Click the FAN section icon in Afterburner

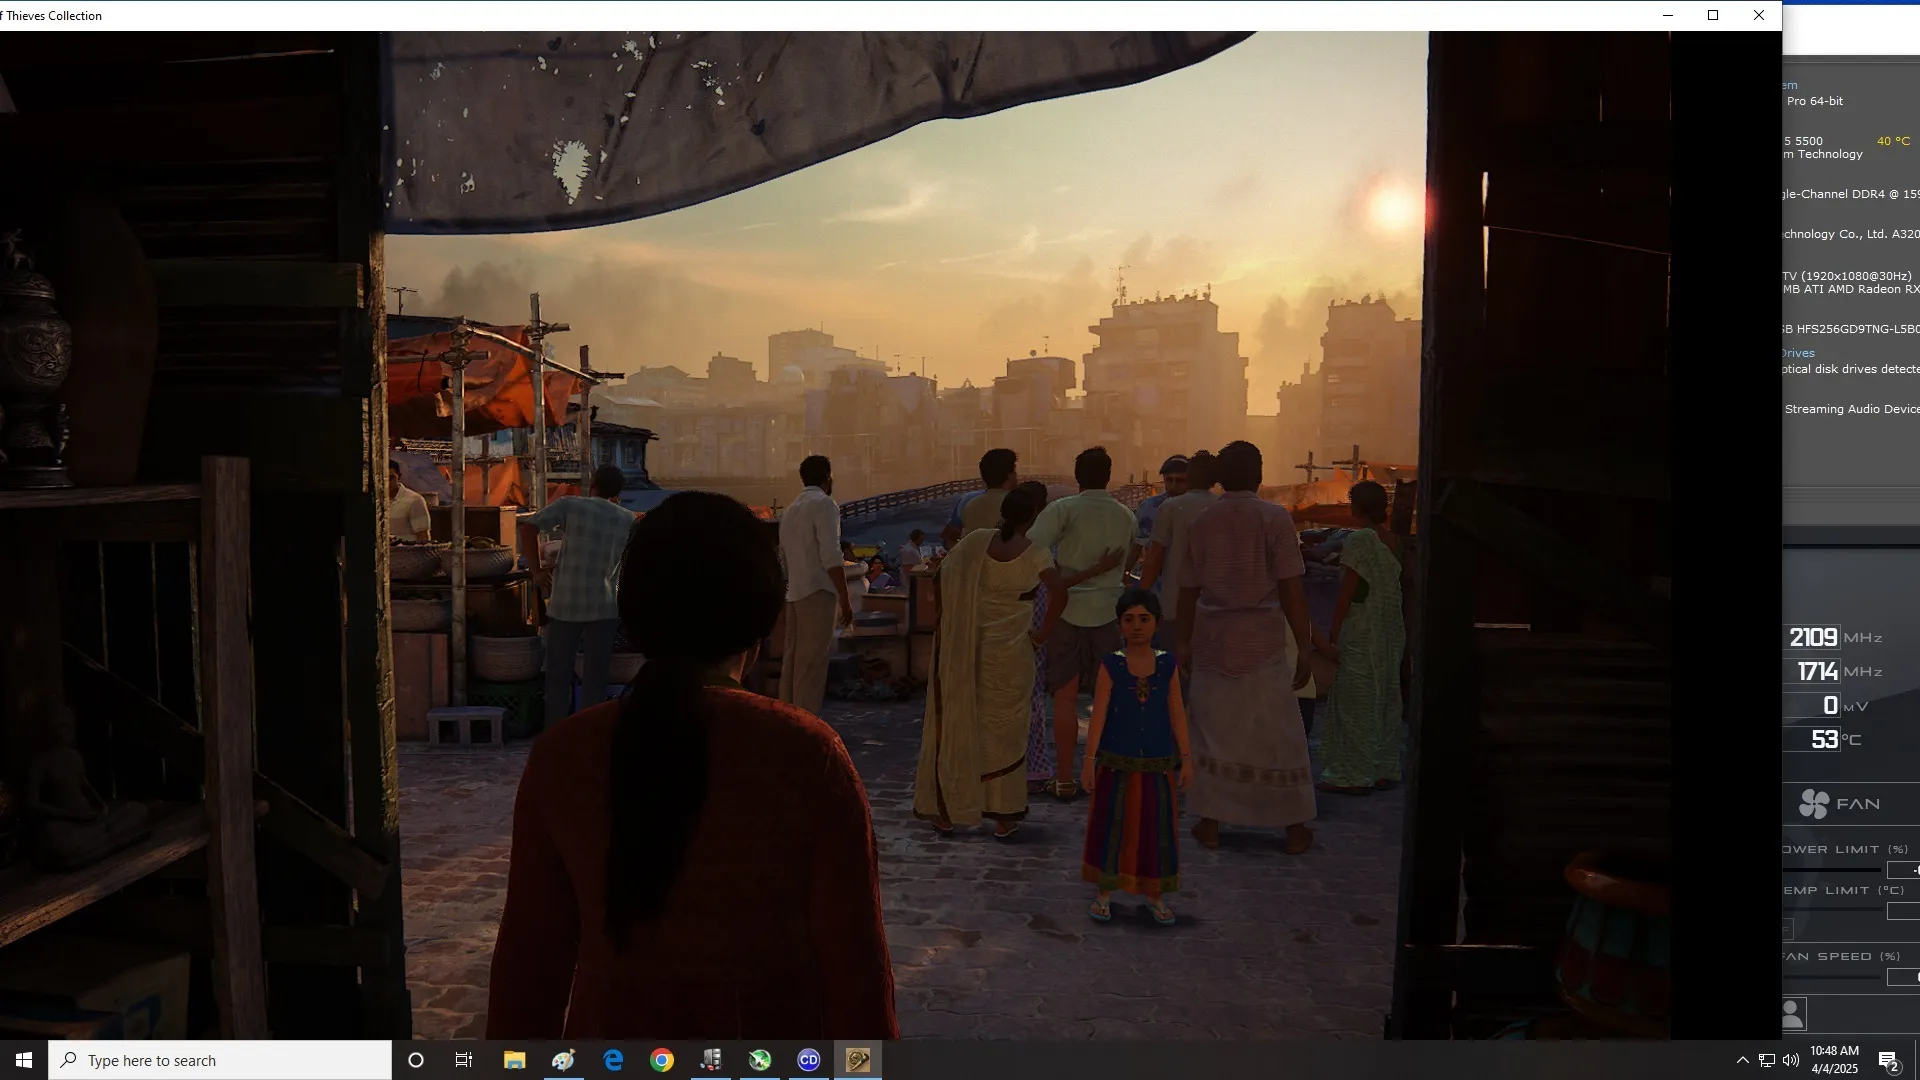1814,804
